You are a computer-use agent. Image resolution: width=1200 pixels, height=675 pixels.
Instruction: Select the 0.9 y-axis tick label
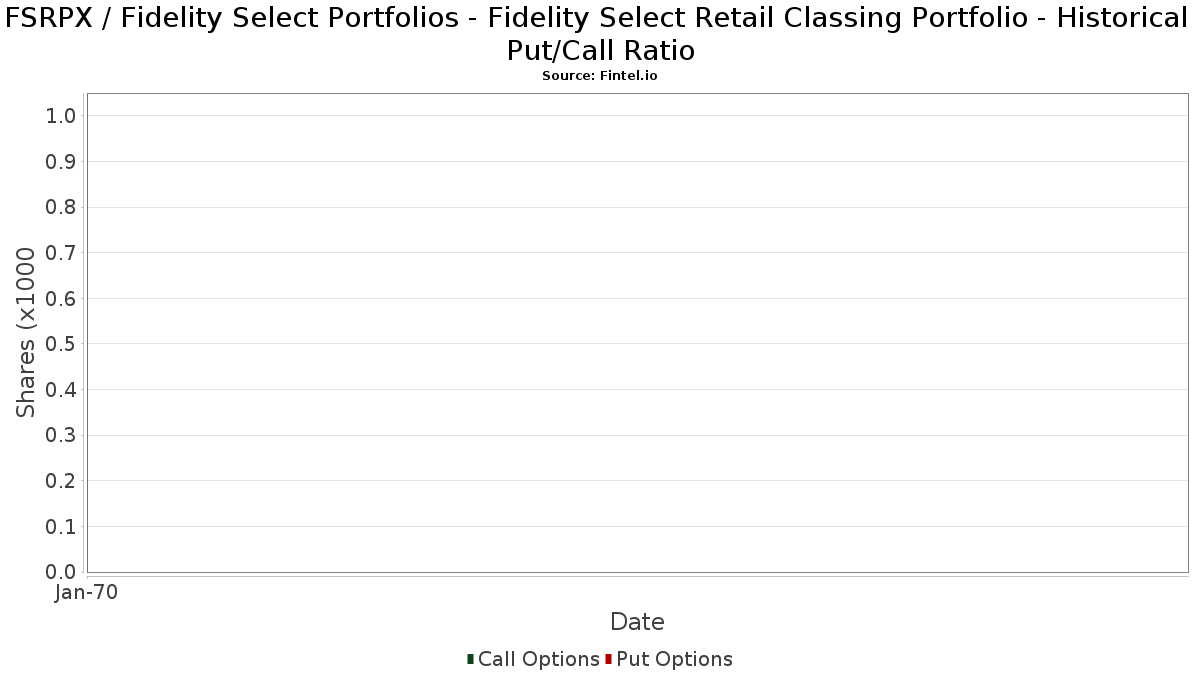pos(61,162)
